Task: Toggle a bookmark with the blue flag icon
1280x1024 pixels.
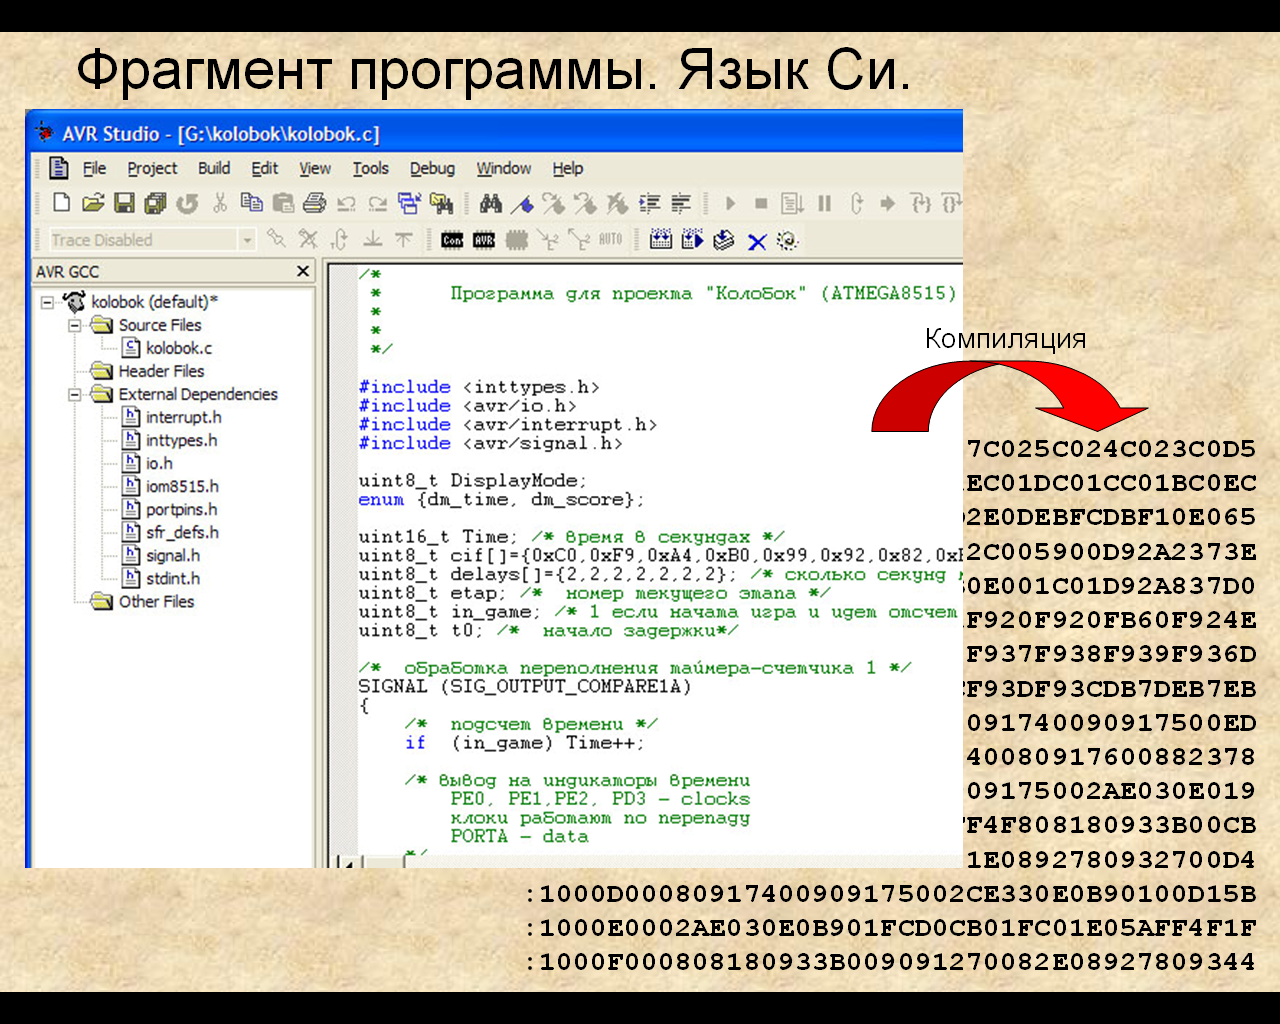Action: click(522, 204)
